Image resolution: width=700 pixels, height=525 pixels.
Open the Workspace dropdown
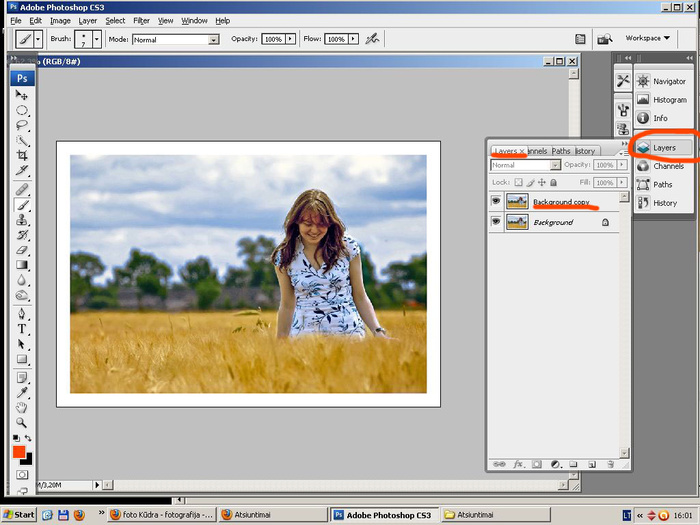pyautogui.click(x=648, y=38)
